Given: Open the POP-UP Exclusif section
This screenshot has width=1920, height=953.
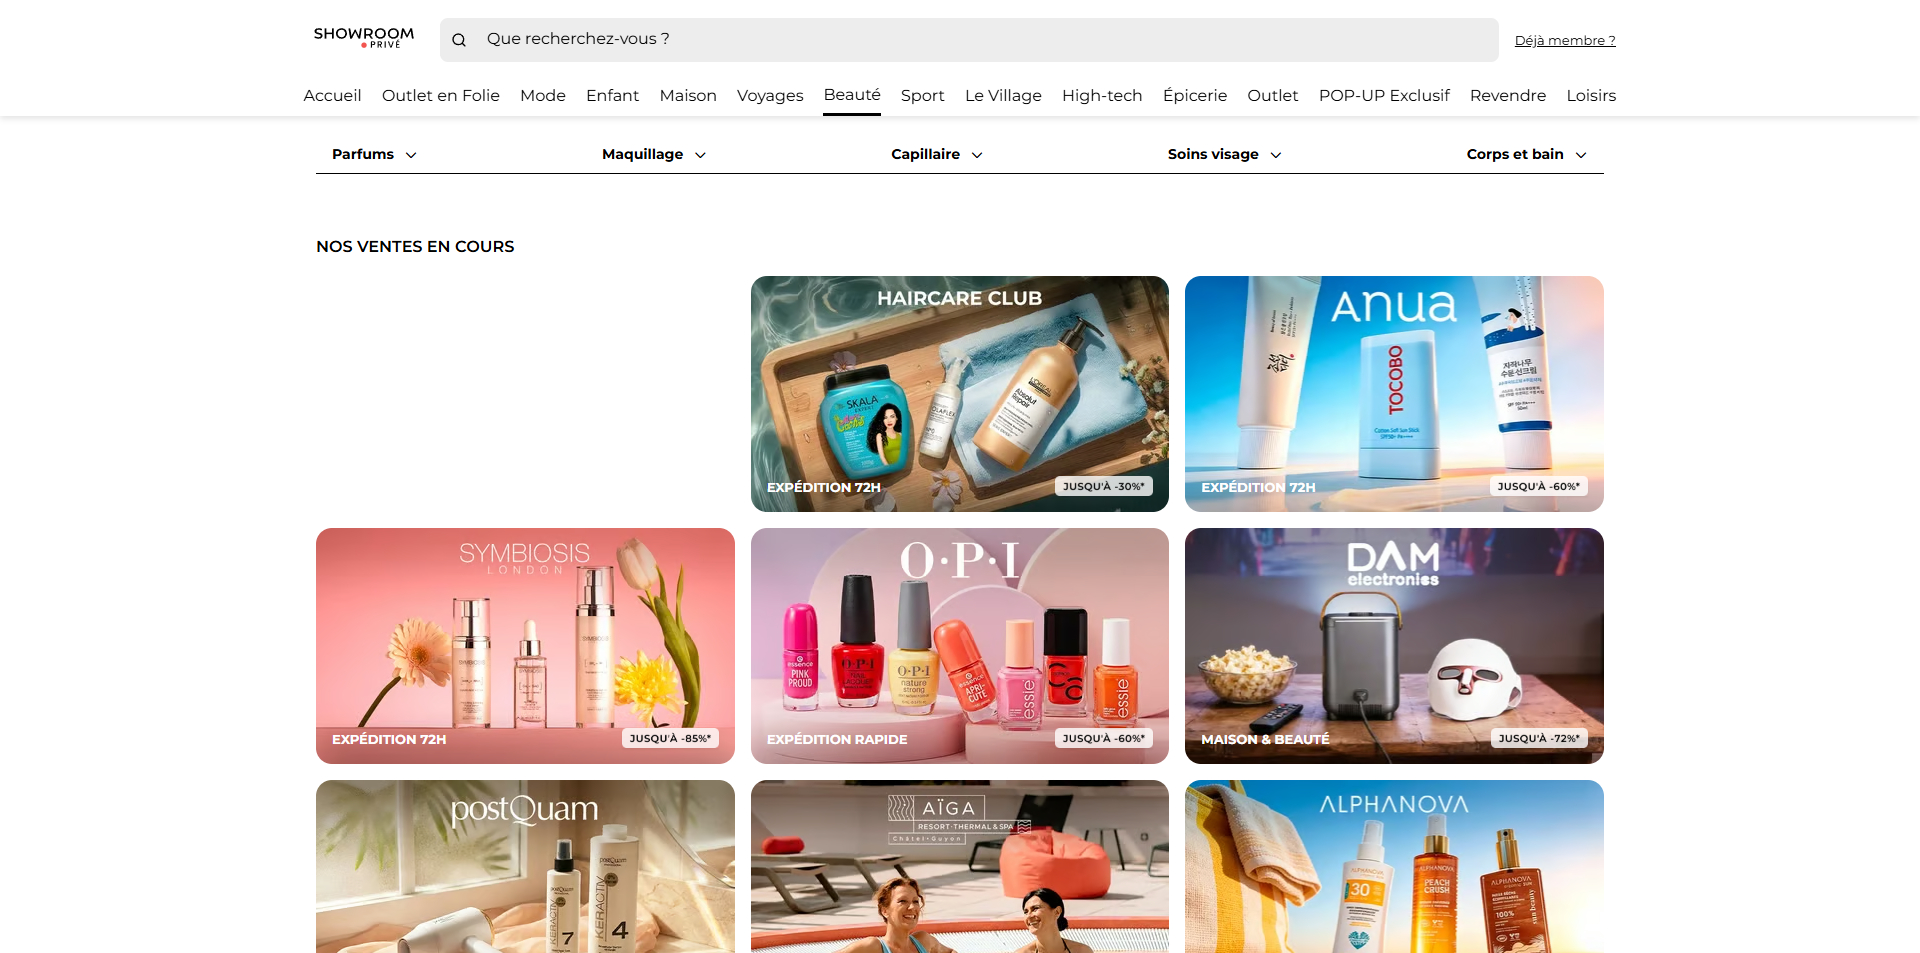Looking at the screenshot, I should click(1384, 95).
